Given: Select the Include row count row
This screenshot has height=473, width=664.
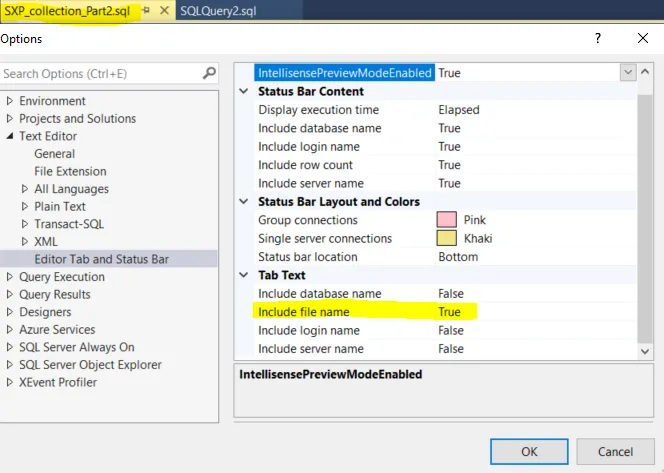Looking at the screenshot, I should [x=445, y=165].
